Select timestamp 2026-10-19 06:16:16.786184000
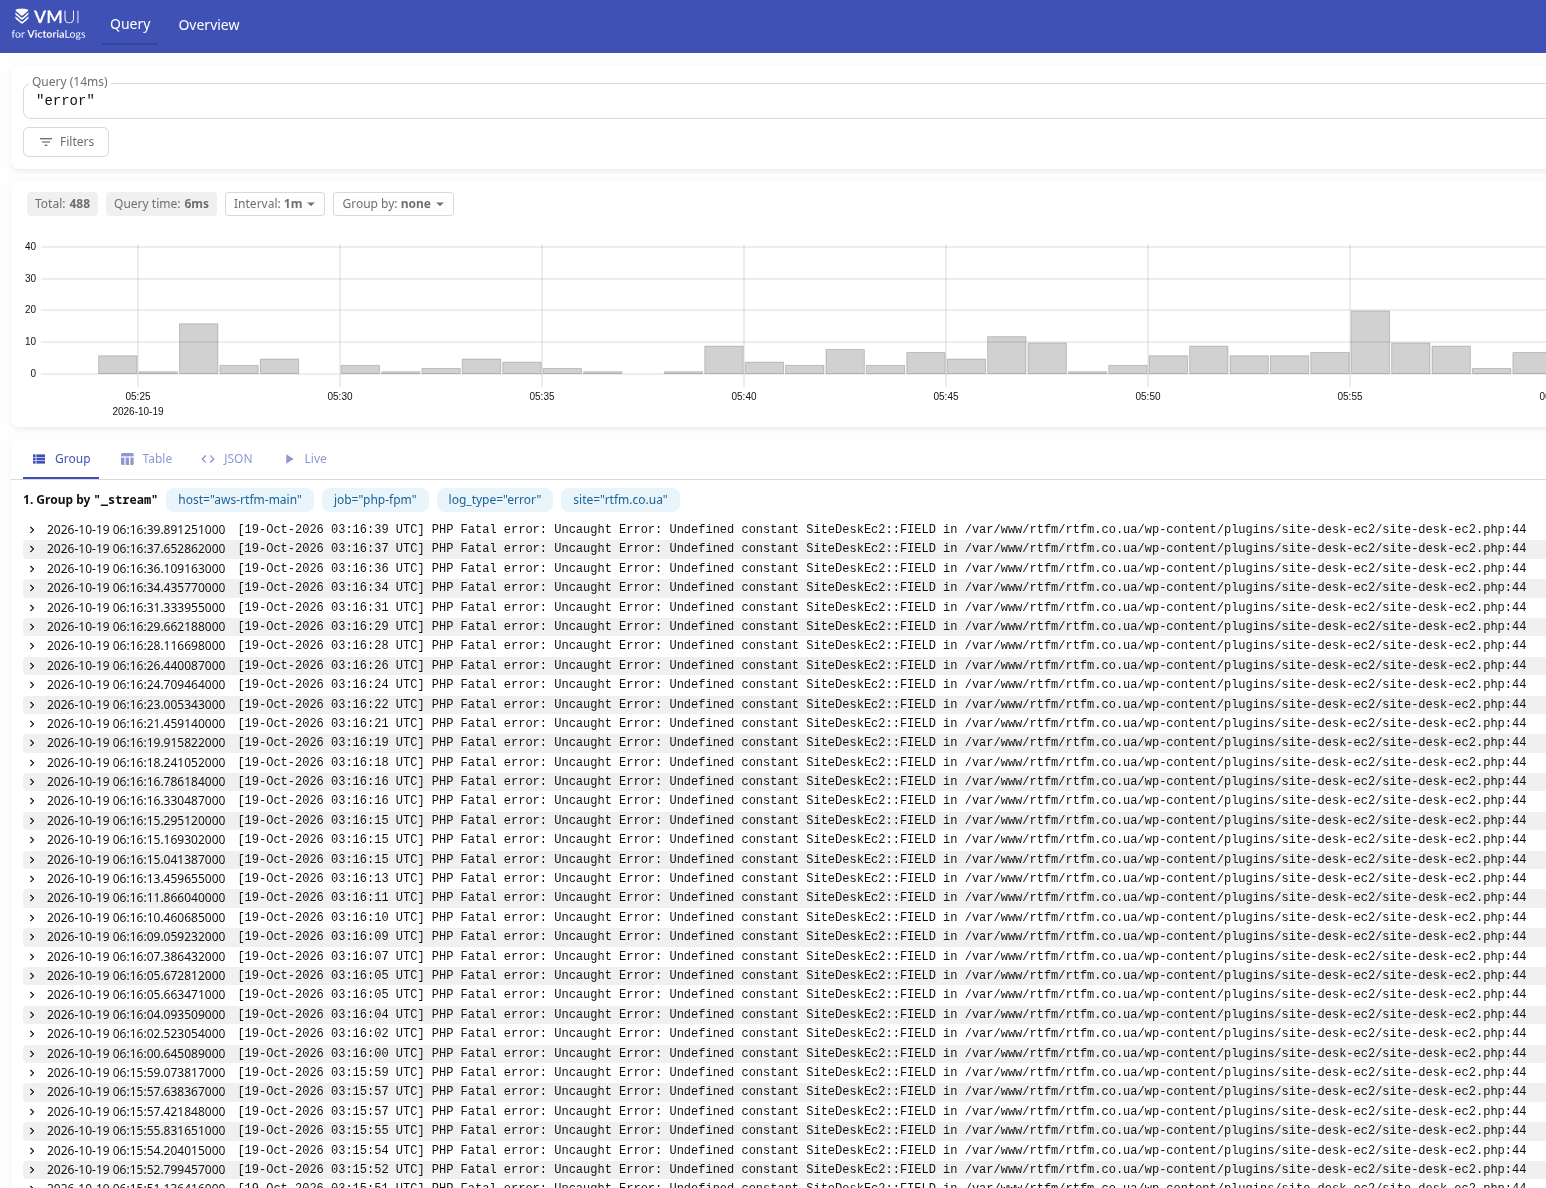Image resolution: width=1546 pixels, height=1188 pixels. pyautogui.click(x=136, y=782)
